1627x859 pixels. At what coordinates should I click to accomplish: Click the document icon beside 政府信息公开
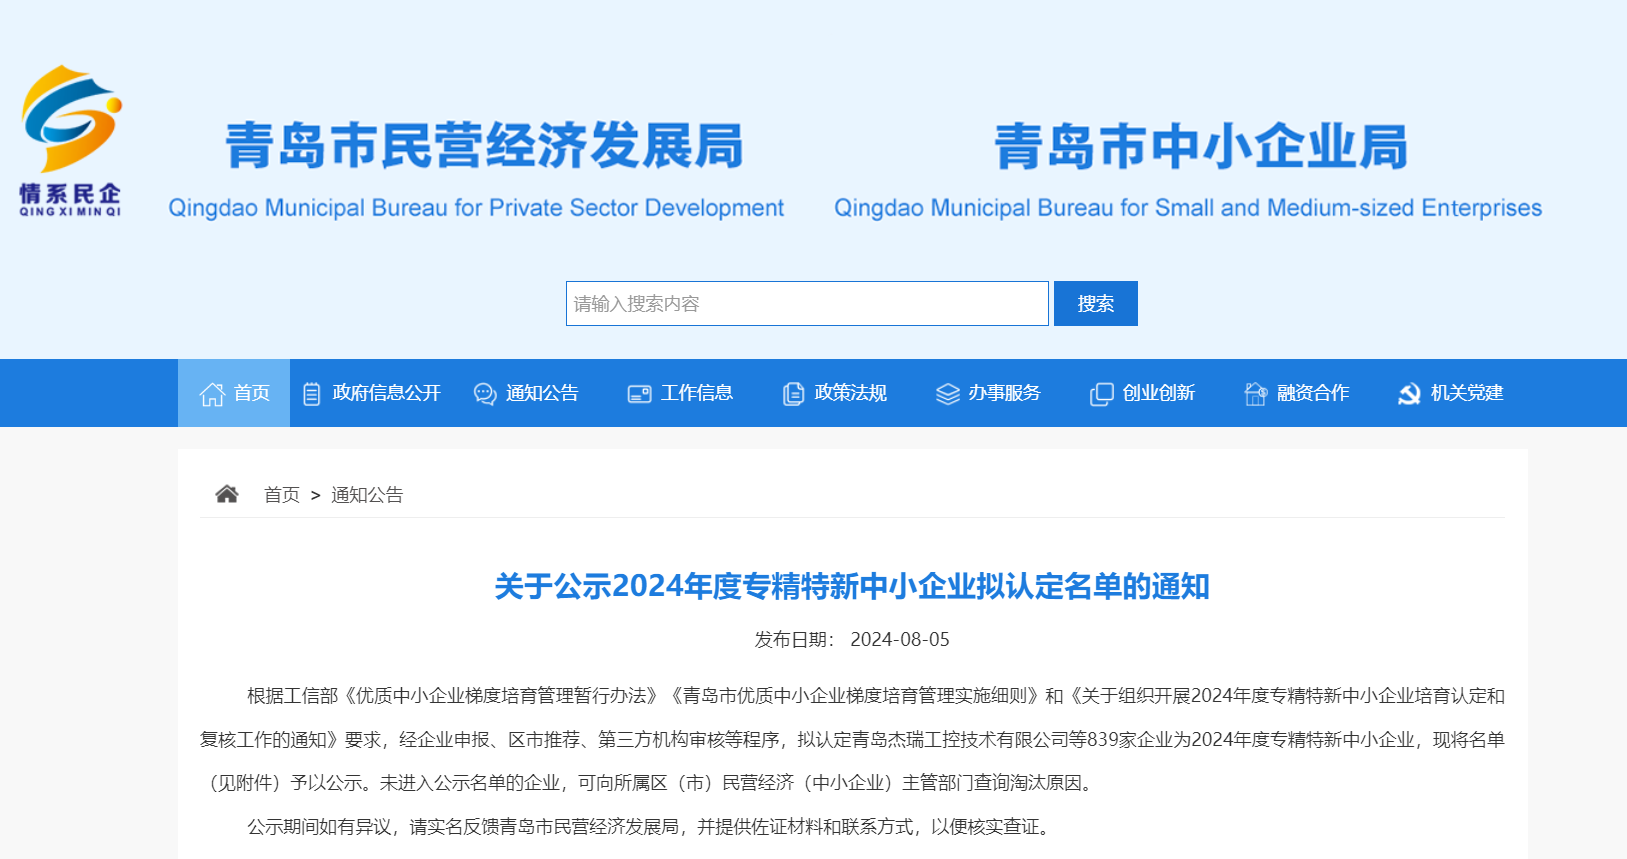click(x=312, y=394)
